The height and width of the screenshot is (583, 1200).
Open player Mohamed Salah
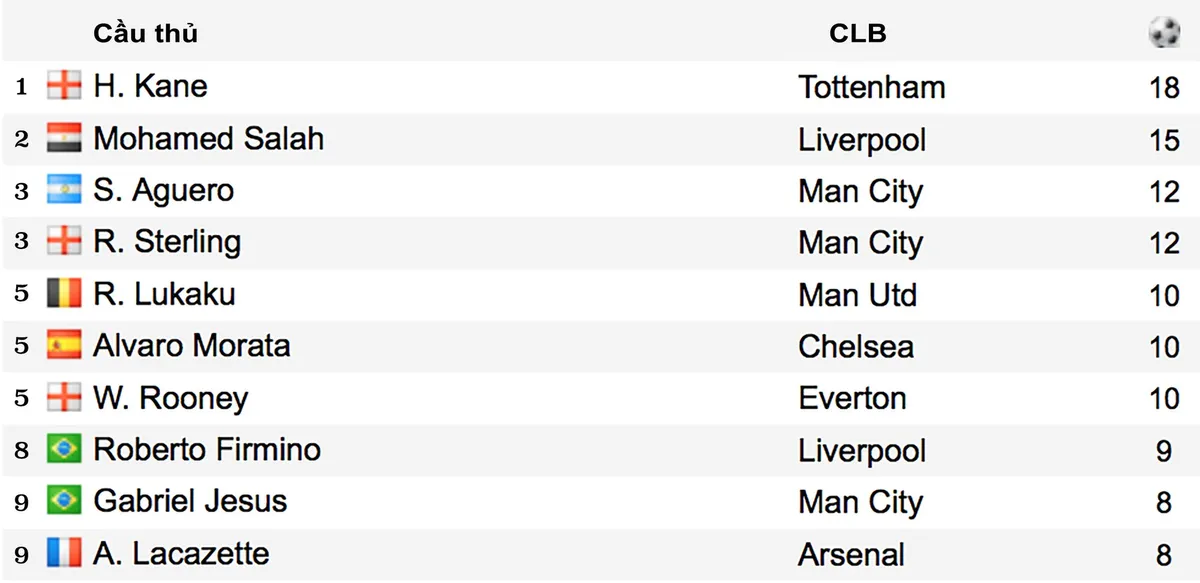tap(208, 138)
